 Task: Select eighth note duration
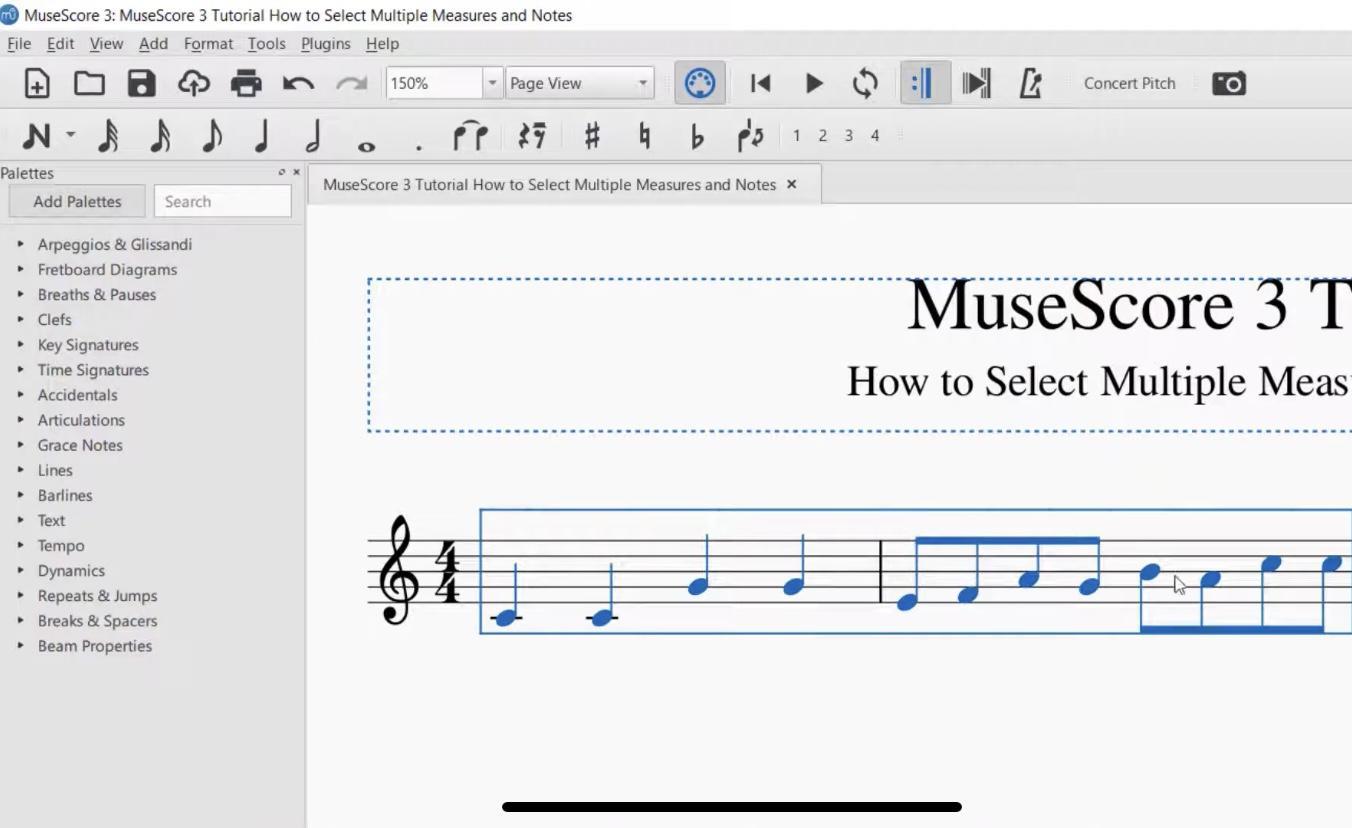[x=212, y=135]
